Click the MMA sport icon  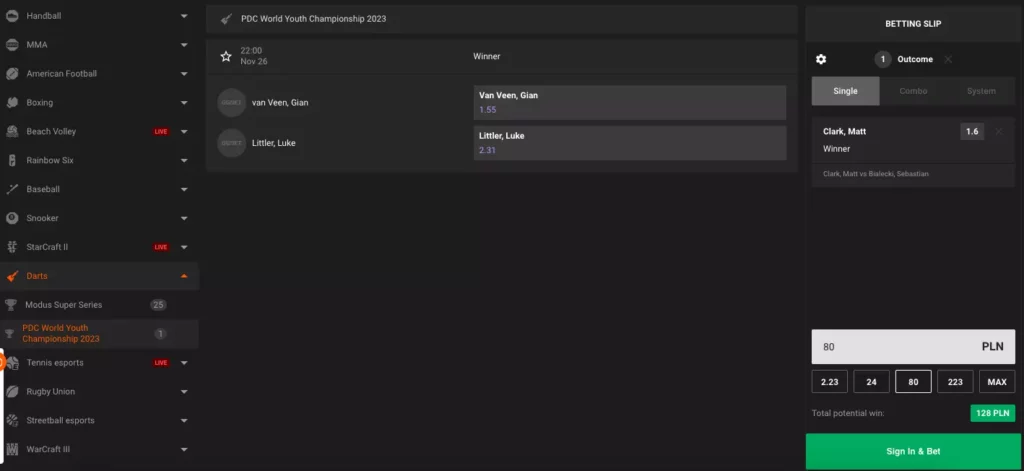pyautogui.click(x=12, y=44)
